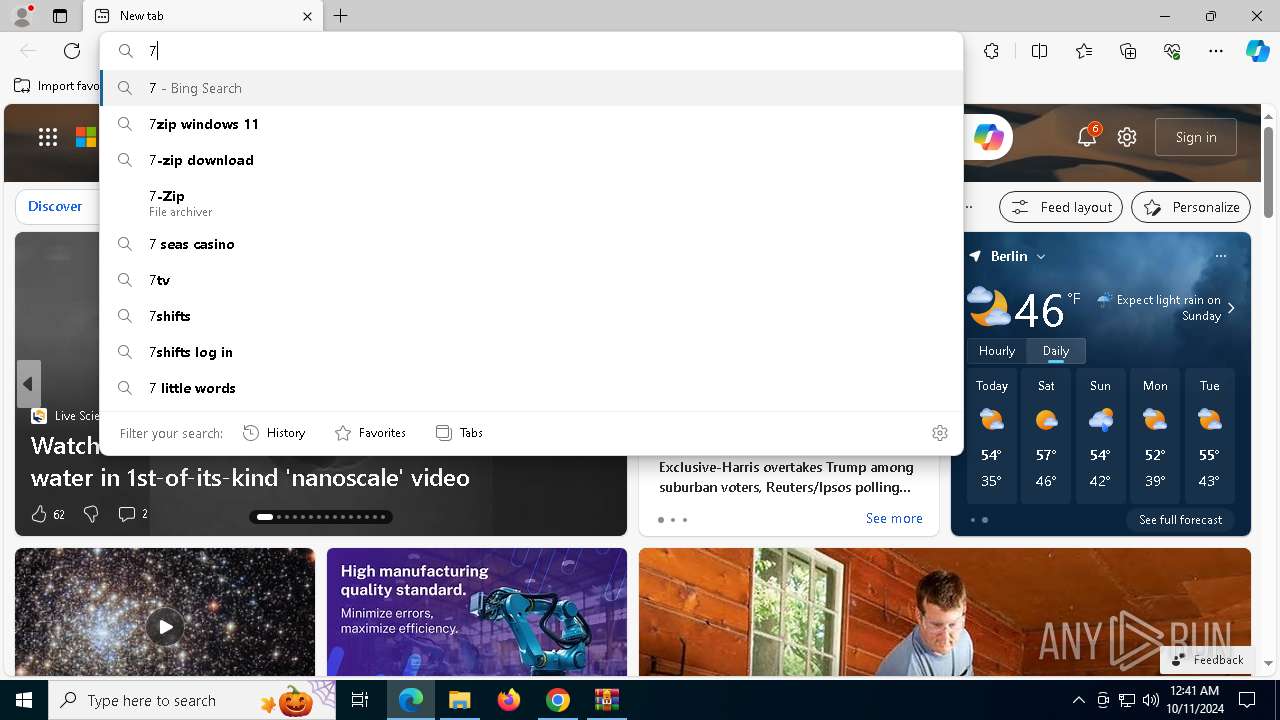The image size is (1280, 720).
Task: Open Feed layout options
Action: [x=1061, y=207]
